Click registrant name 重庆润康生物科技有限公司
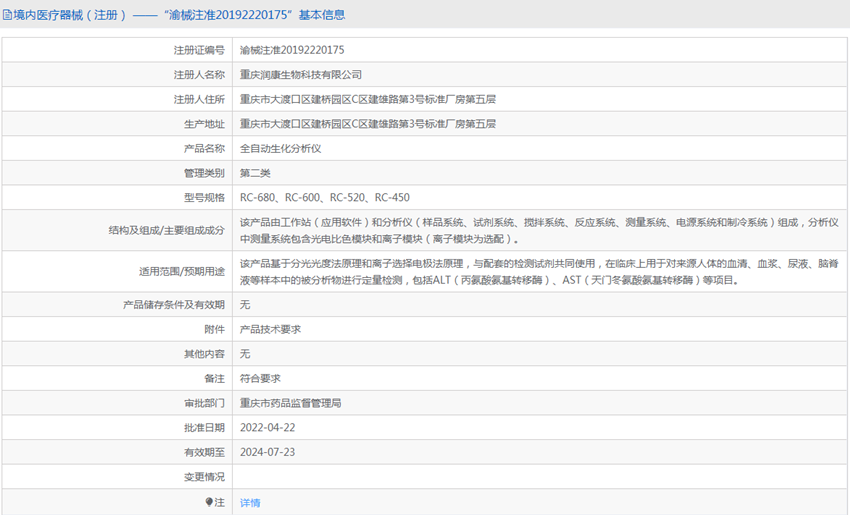Screen dimensions: 850x515 pos(300,74)
